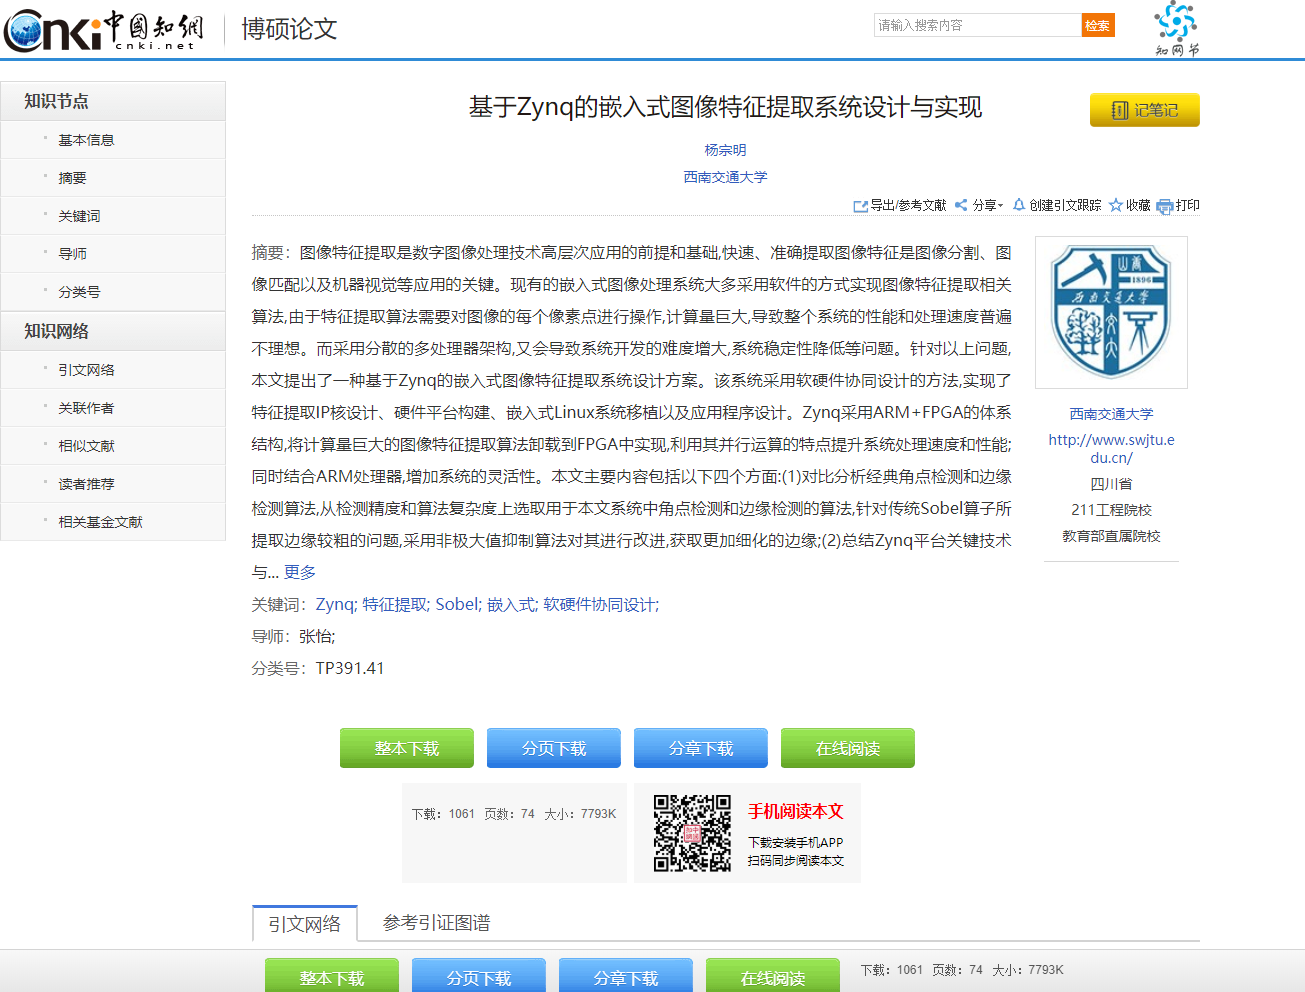This screenshot has width=1305, height=992.
Task: Select the 引文网络 tab
Action: tap(304, 923)
